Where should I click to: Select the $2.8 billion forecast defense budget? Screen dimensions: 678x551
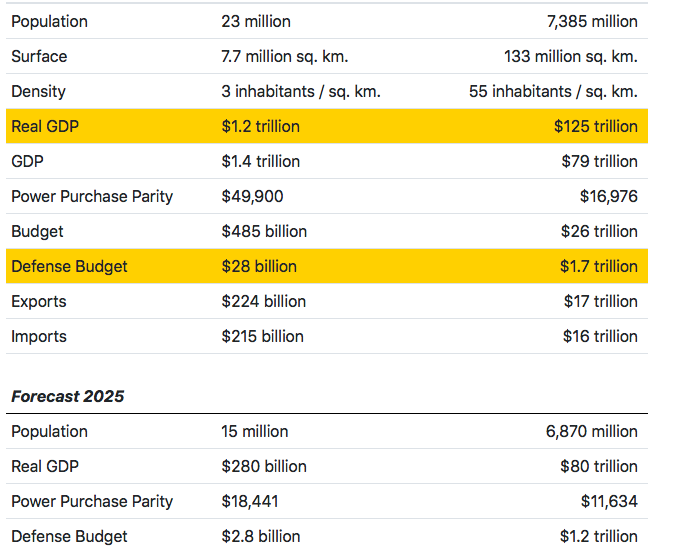pos(263,536)
